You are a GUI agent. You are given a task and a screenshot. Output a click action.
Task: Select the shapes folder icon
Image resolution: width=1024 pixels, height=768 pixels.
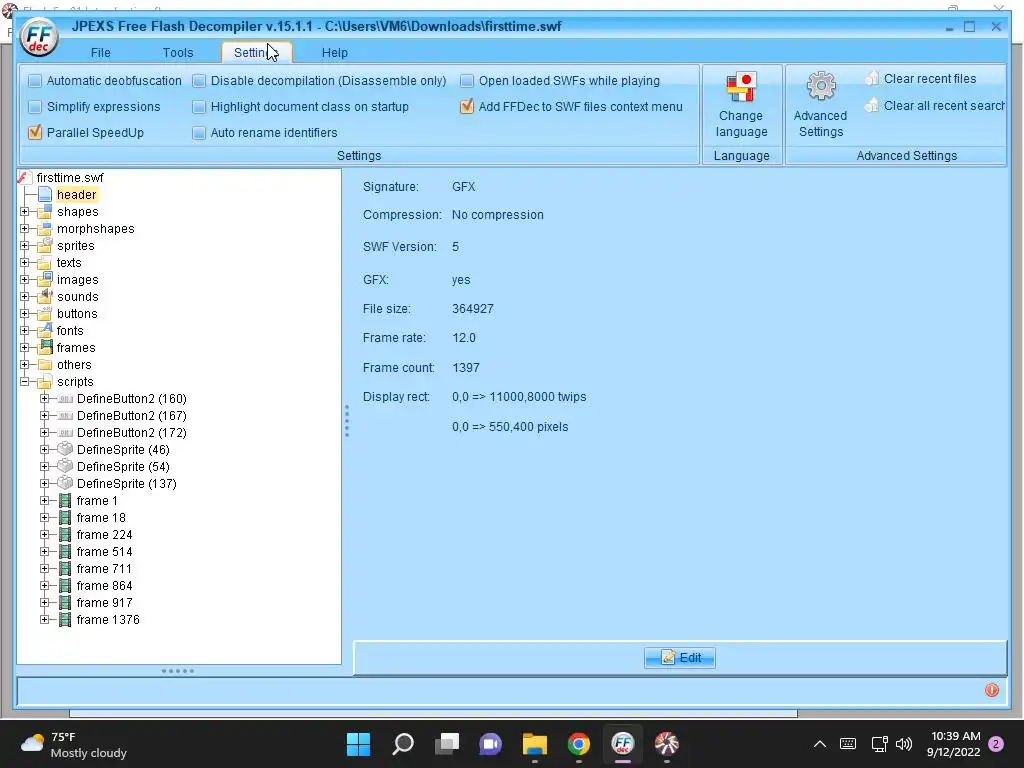click(x=44, y=212)
